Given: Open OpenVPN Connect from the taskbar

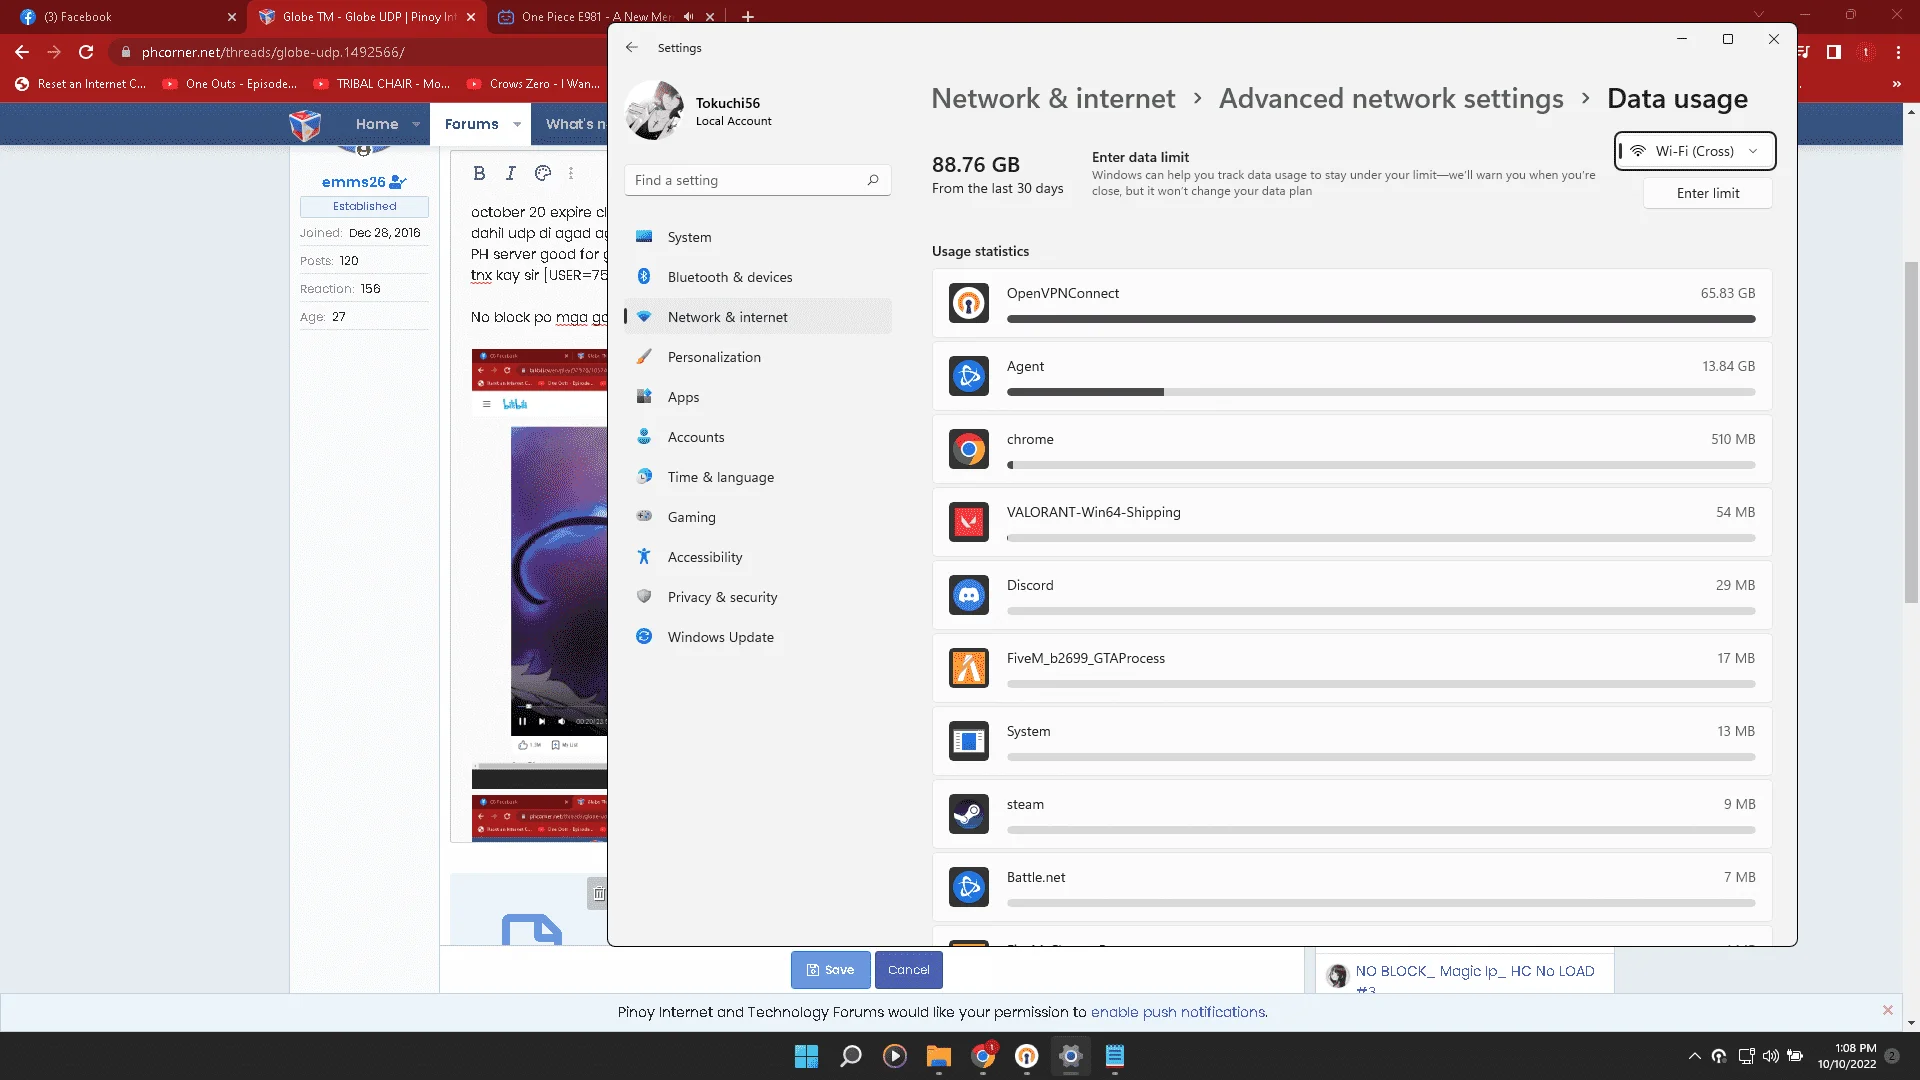Looking at the screenshot, I should [x=1027, y=1056].
